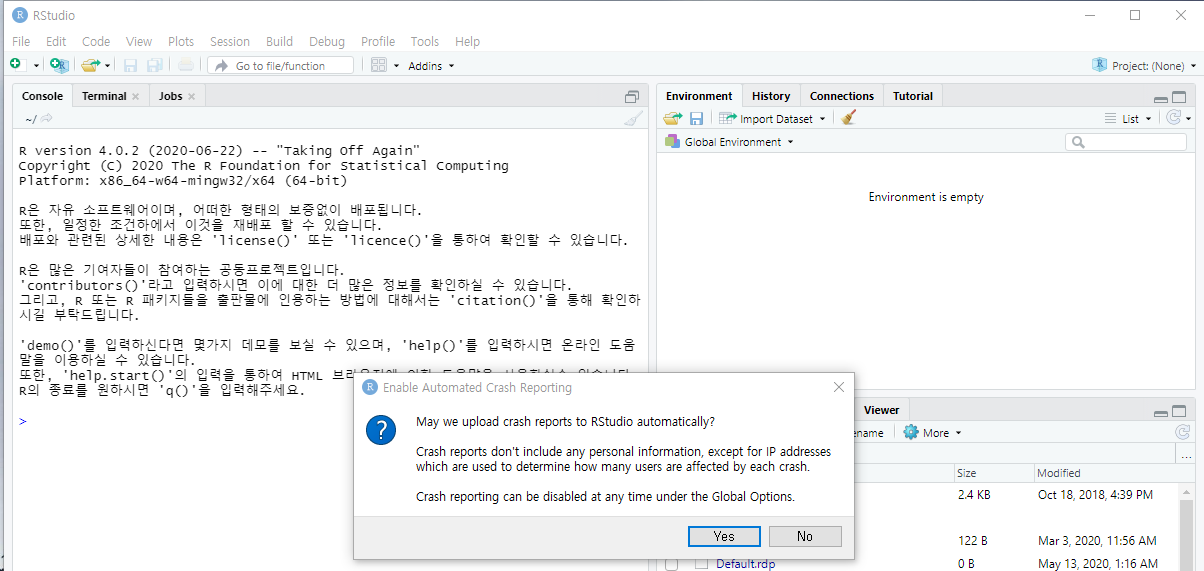Click the workspace panes grid icon
1204x571 pixels.
379,65
